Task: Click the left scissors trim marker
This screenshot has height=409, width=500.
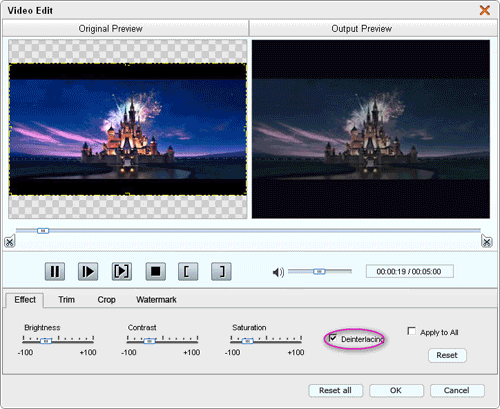Action: (10, 241)
